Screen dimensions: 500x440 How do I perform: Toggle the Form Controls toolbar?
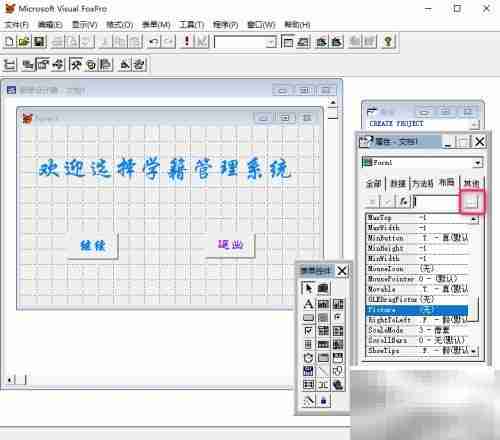(76, 65)
